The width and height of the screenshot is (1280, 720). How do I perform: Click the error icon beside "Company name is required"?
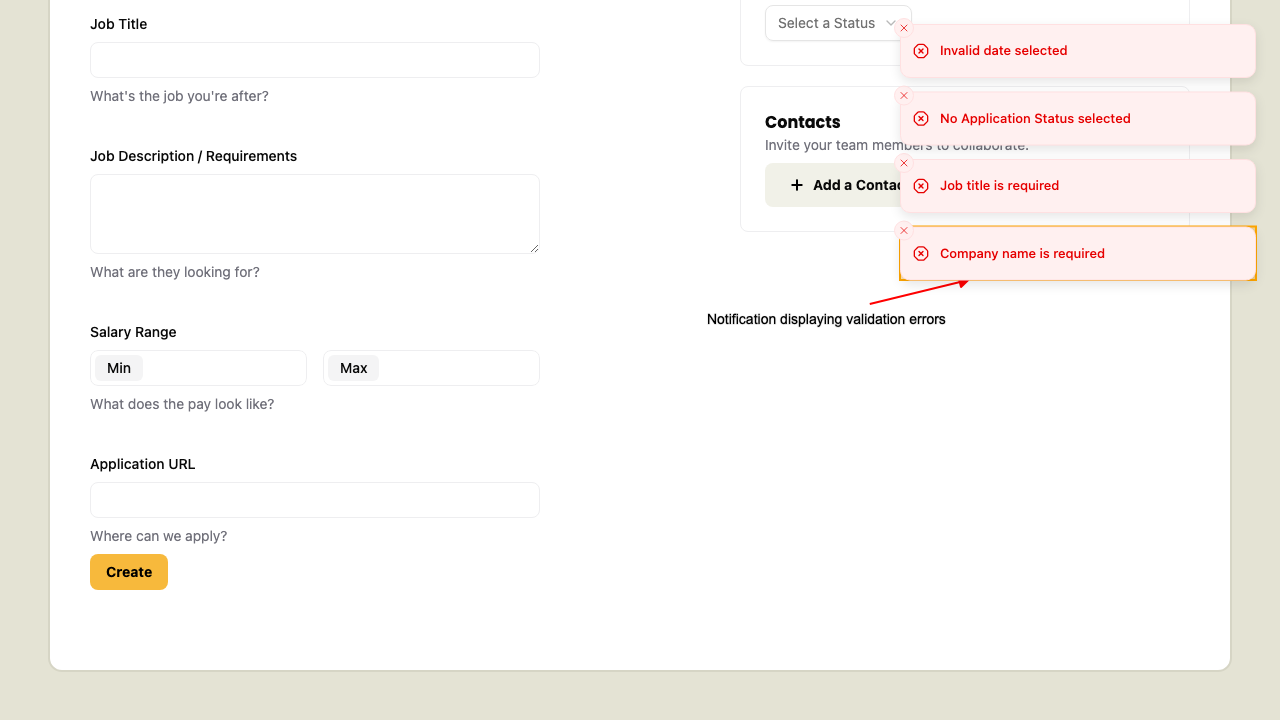[921, 253]
